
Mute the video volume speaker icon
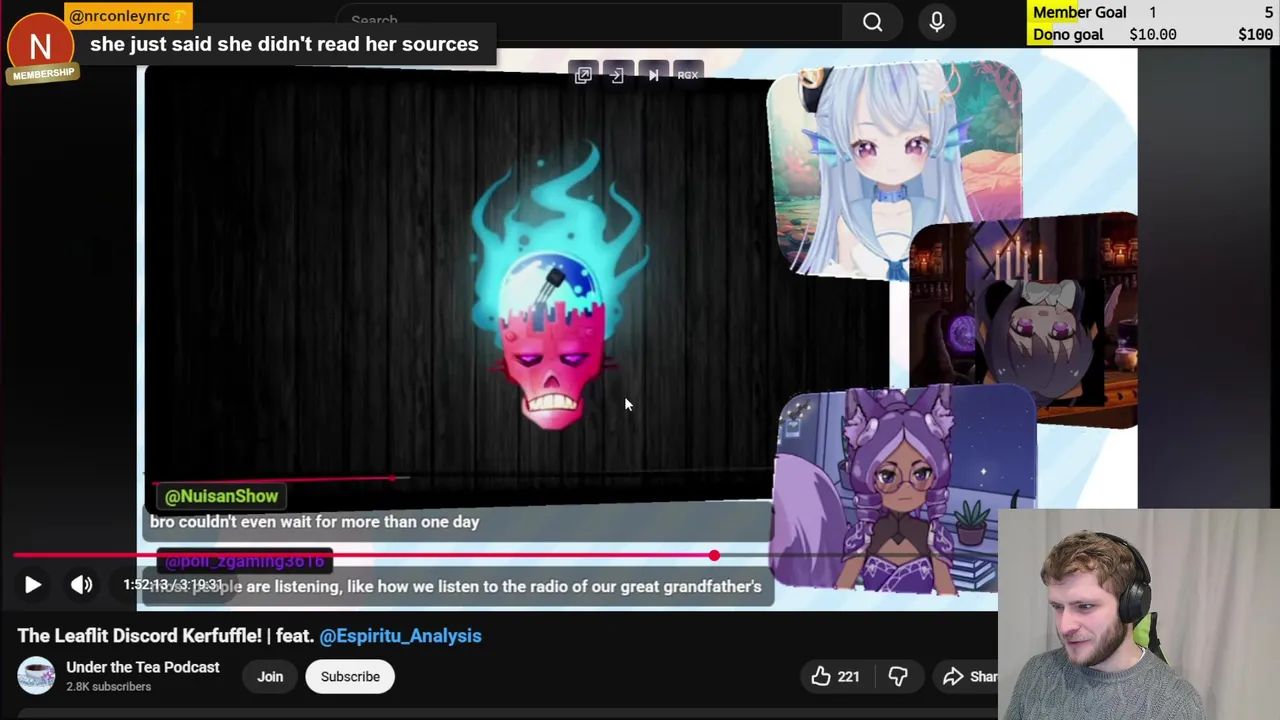[x=82, y=585]
